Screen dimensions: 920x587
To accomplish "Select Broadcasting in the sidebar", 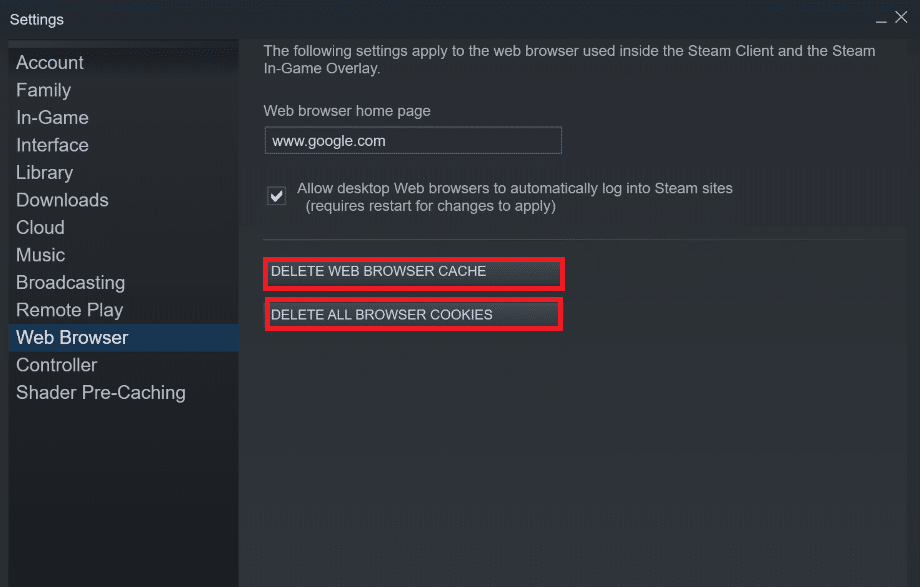I will (x=70, y=283).
